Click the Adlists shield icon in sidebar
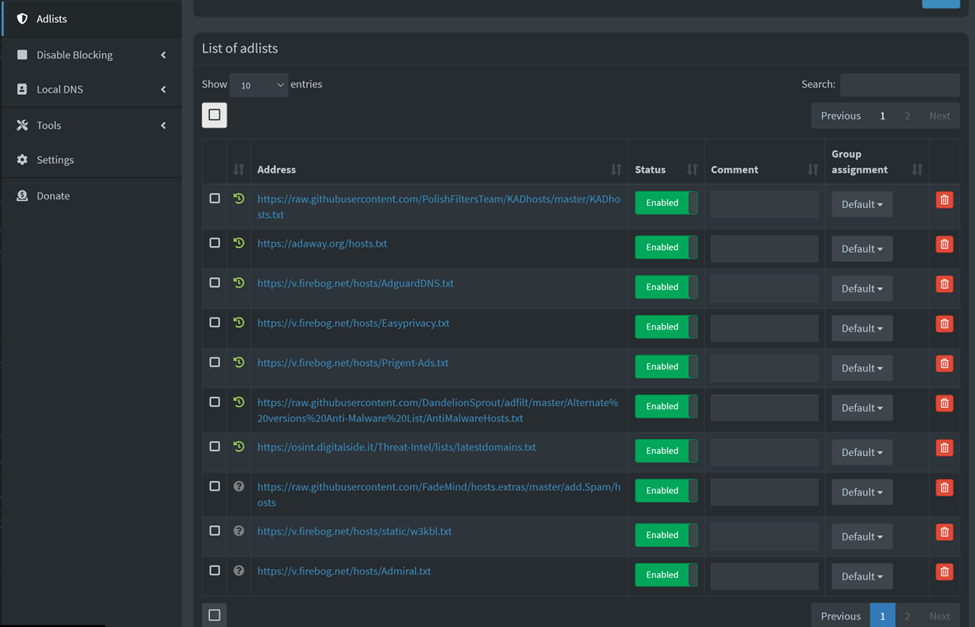 [22, 19]
